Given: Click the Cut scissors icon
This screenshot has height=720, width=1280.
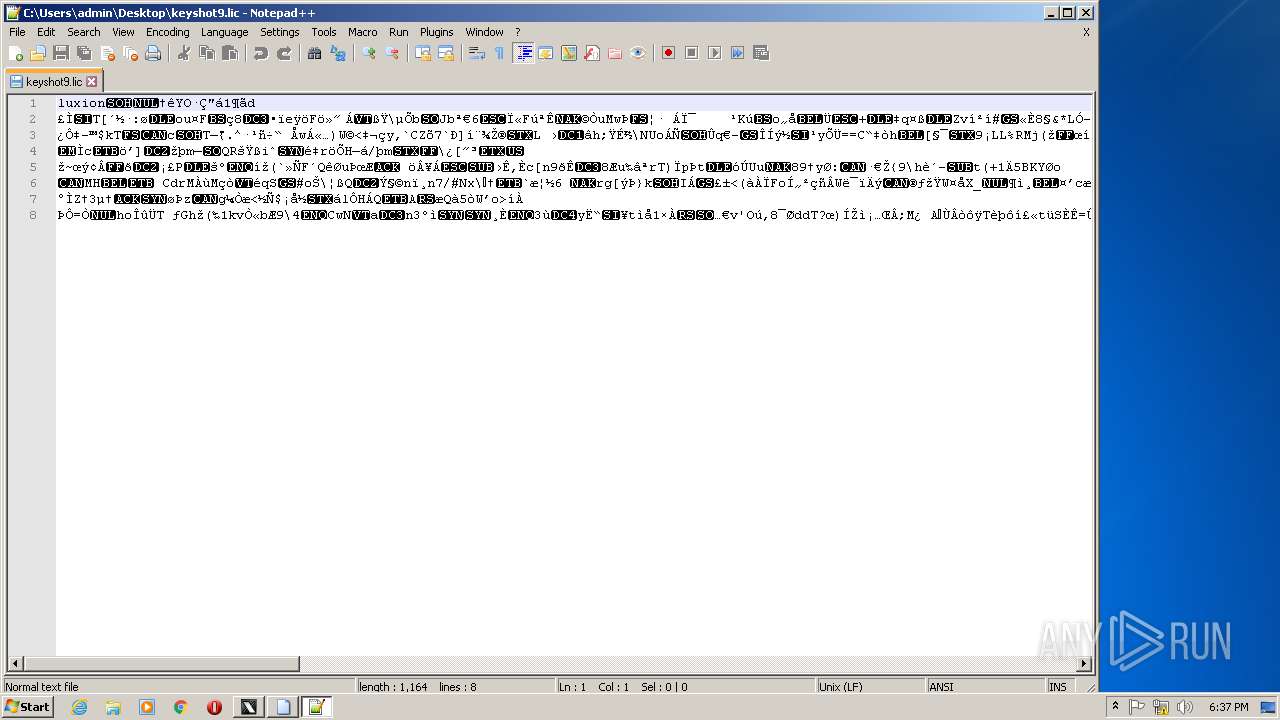Looking at the screenshot, I should [184, 53].
